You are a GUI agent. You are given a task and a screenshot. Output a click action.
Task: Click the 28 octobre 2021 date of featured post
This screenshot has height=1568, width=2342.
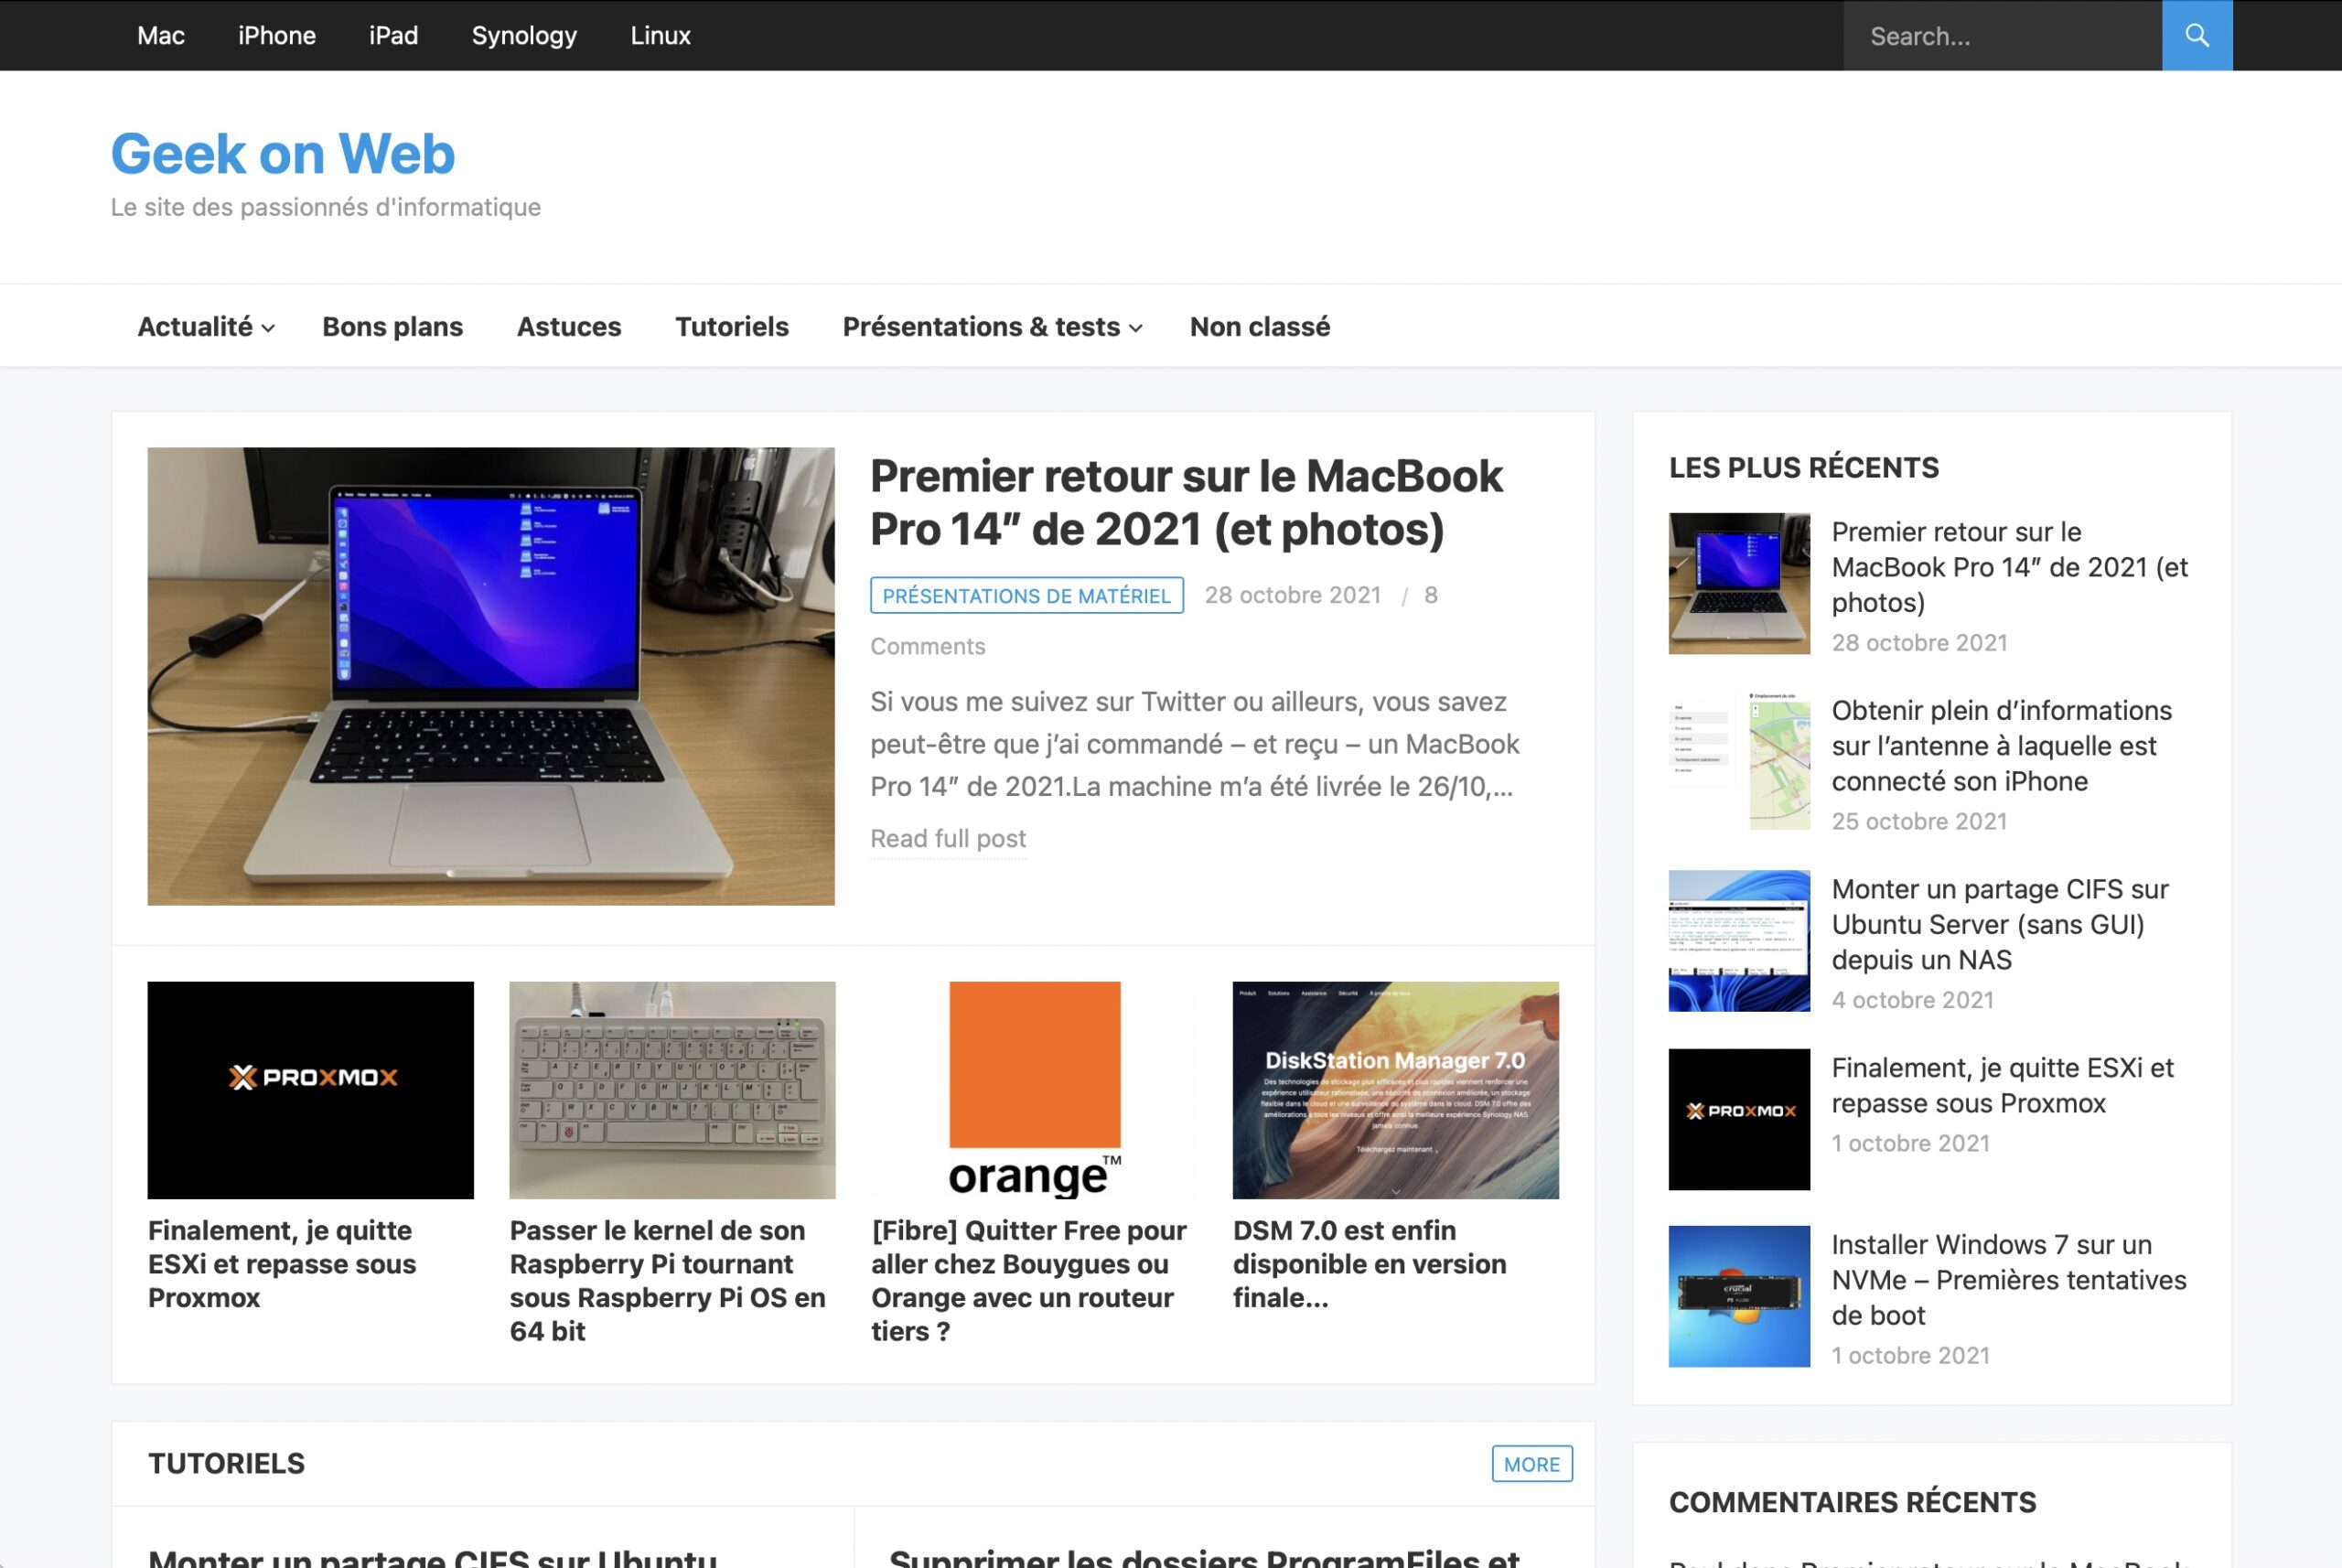click(1292, 595)
